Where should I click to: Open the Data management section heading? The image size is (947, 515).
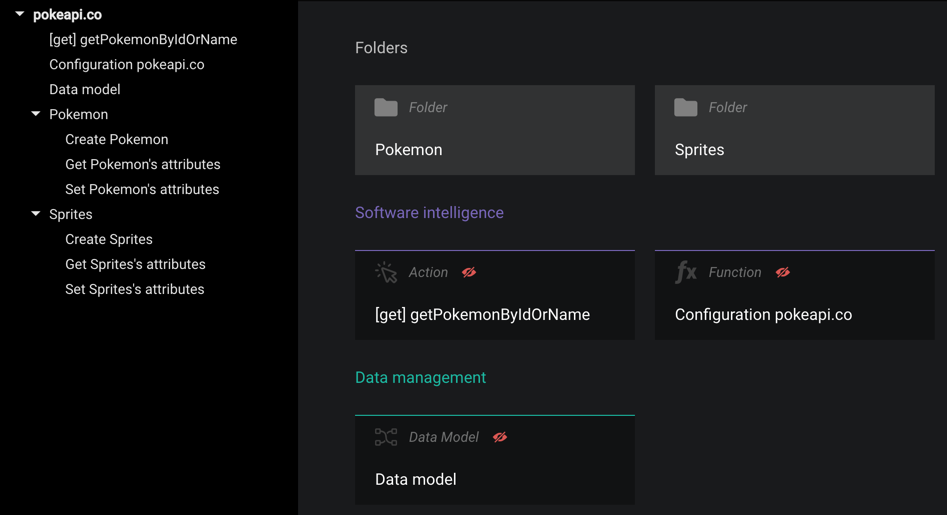coord(420,378)
